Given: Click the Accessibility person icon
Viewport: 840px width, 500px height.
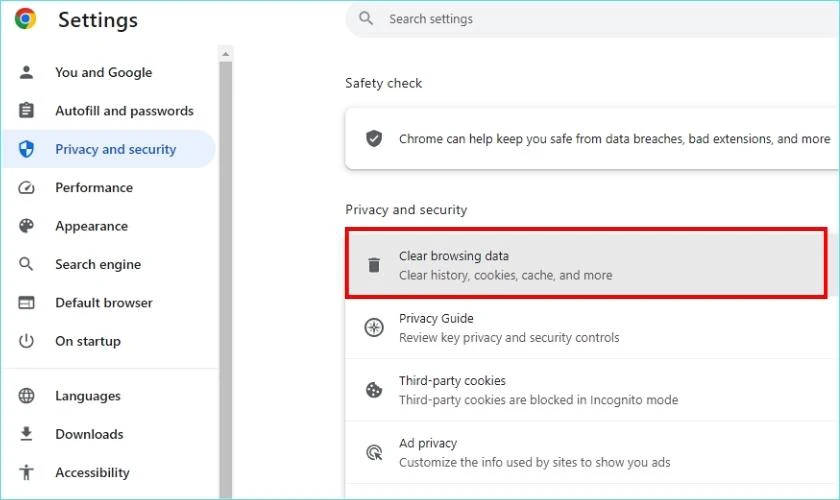Looking at the screenshot, I should pyautogui.click(x=26, y=472).
